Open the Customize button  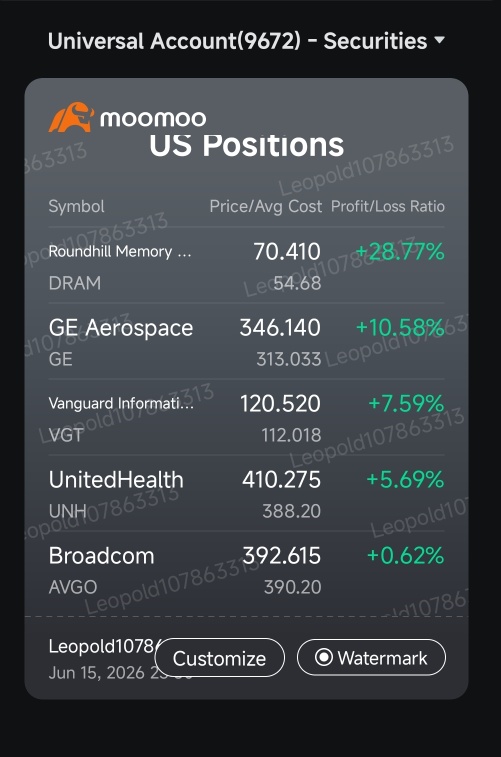(x=220, y=658)
